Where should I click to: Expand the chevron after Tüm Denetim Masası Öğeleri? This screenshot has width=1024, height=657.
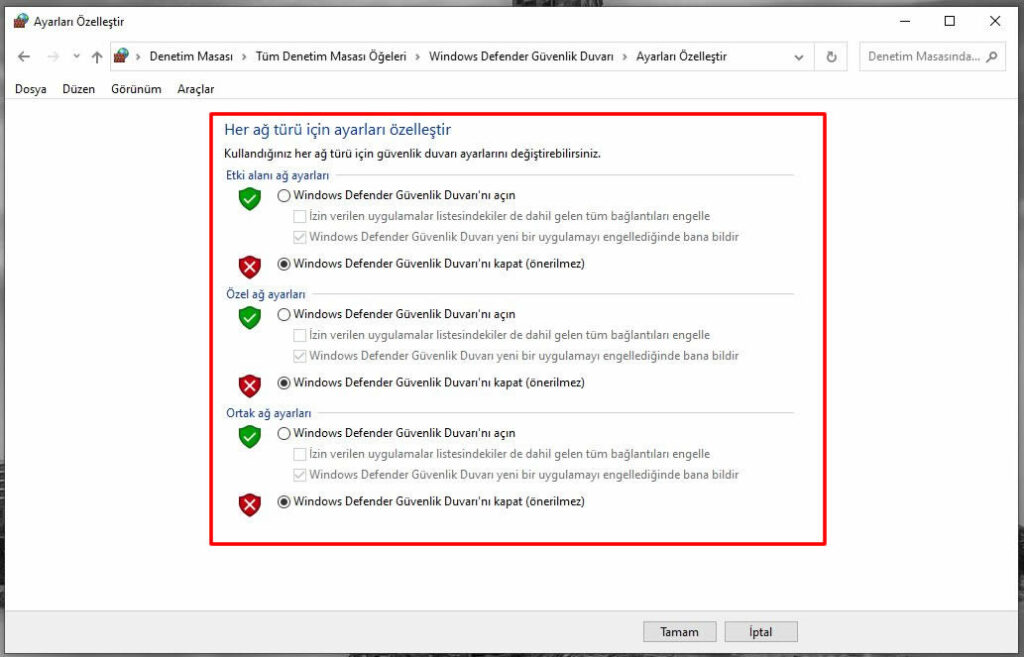pos(418,57)
